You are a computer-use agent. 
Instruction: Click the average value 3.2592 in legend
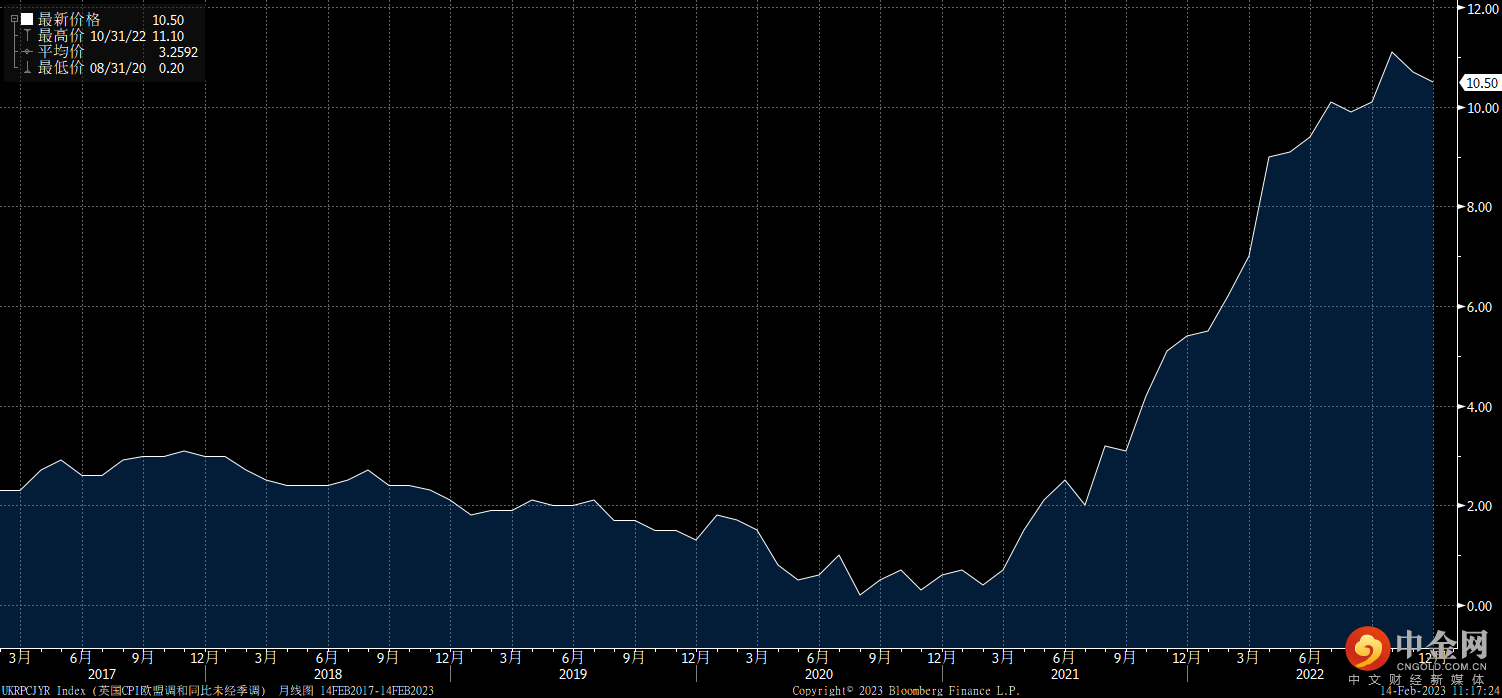[178, 52]
